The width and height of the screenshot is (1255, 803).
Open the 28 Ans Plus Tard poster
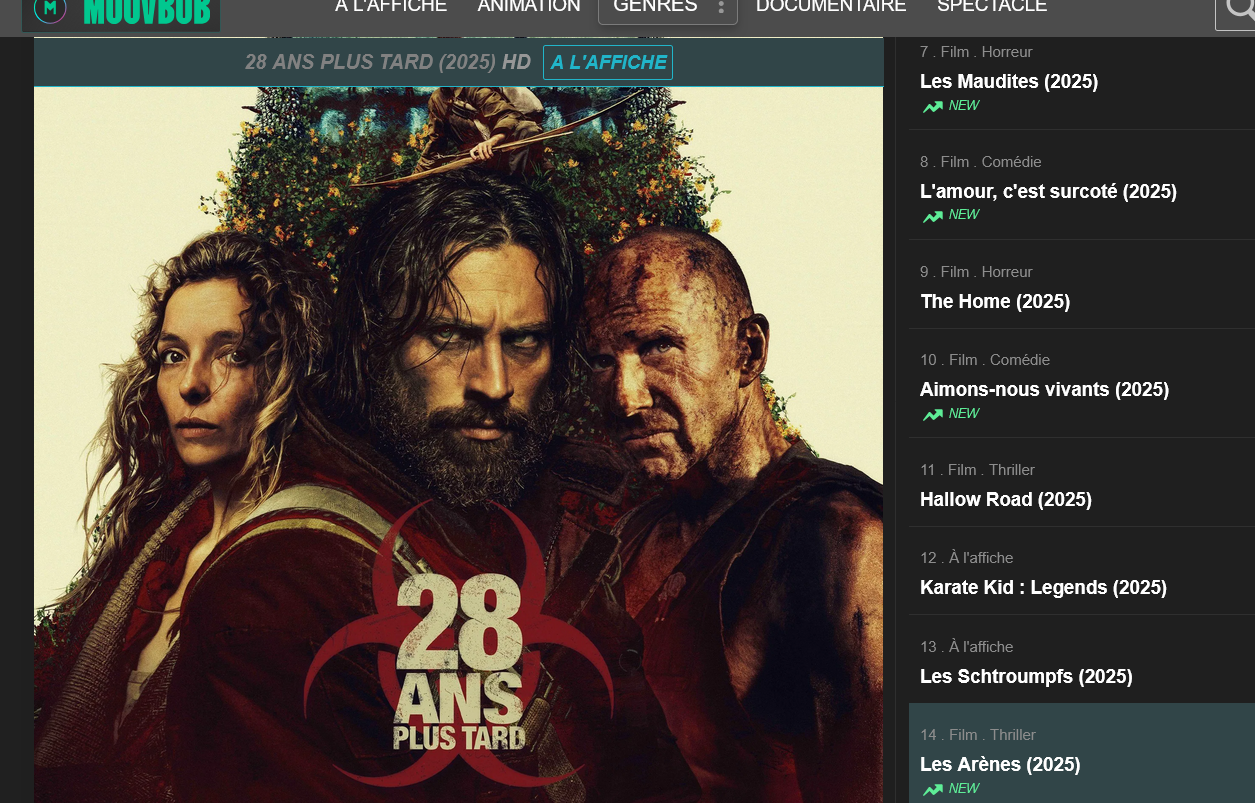tap(458, 445)
